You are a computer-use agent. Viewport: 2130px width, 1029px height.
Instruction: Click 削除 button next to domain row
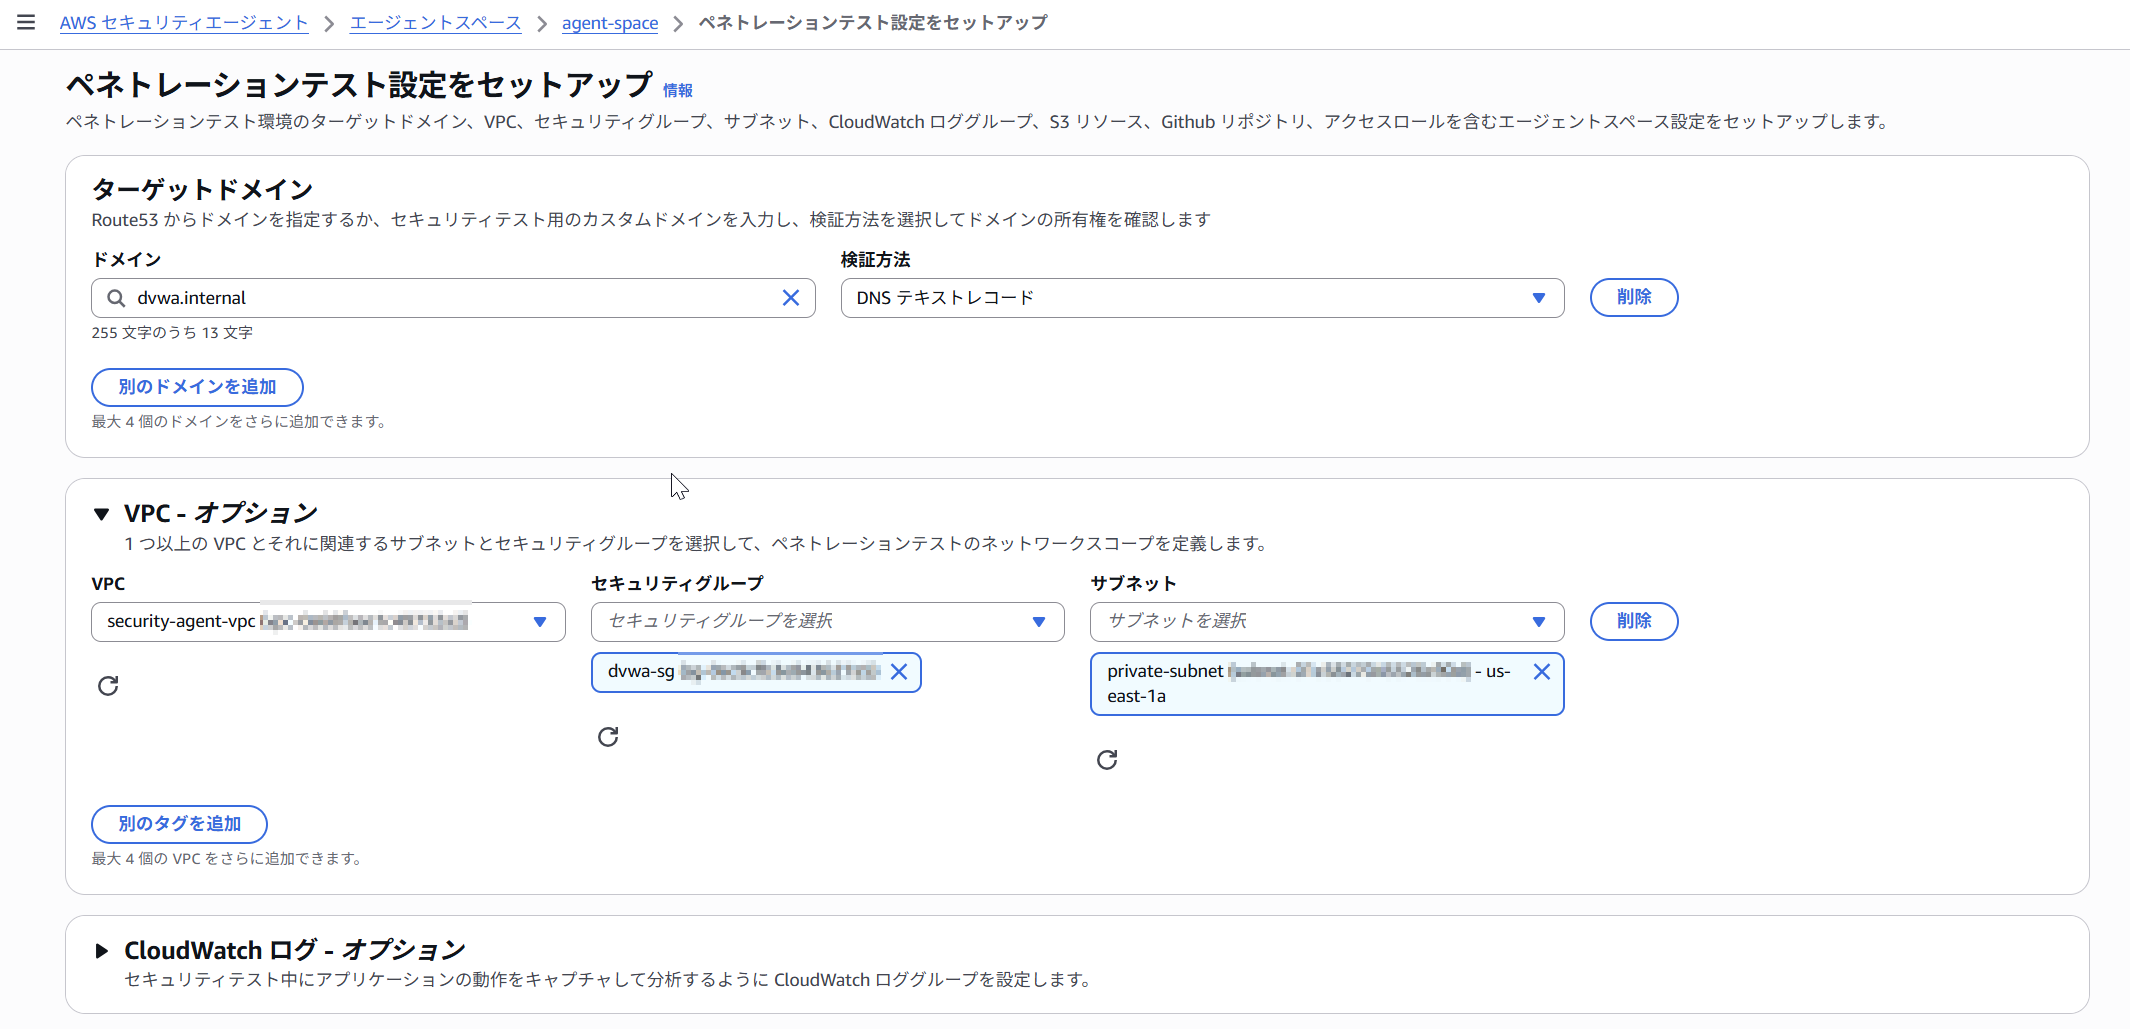click(1634, 297)
